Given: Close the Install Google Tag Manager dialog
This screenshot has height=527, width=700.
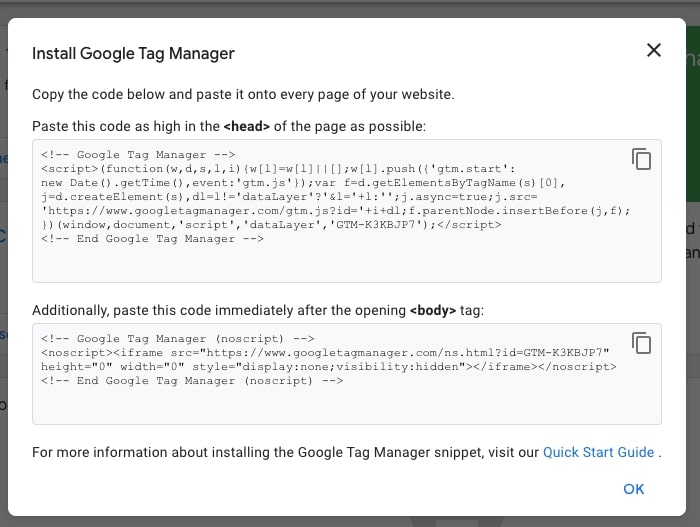Looking at the screenshot, I should click(x=654, y=50).
